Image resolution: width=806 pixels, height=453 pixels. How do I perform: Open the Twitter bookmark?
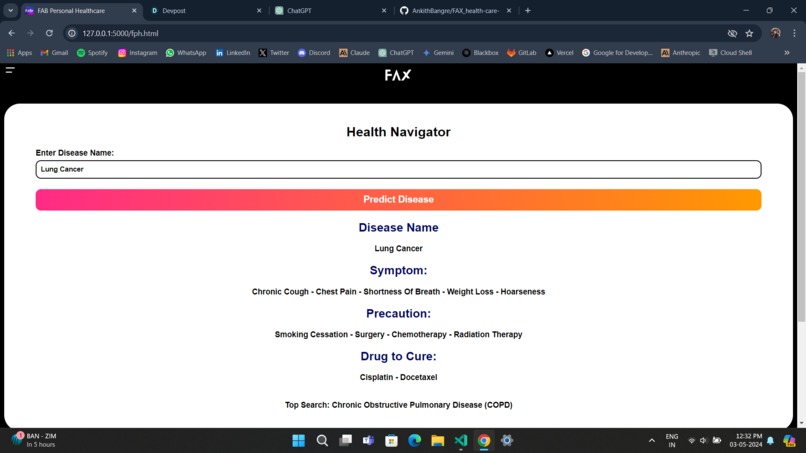click(x=273, y=52)
